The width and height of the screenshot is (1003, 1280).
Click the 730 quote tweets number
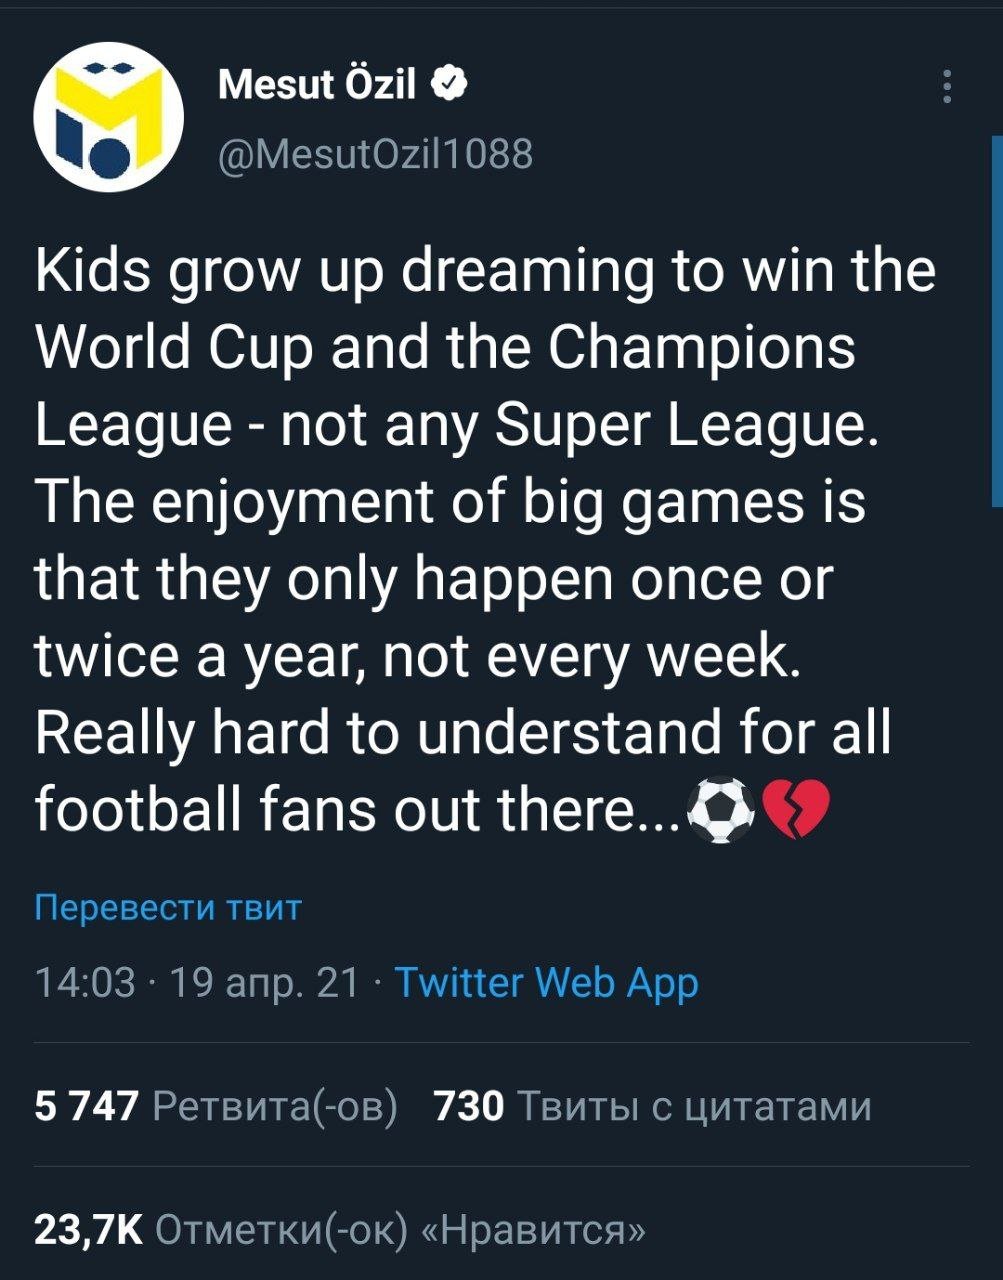[468, 1106]
